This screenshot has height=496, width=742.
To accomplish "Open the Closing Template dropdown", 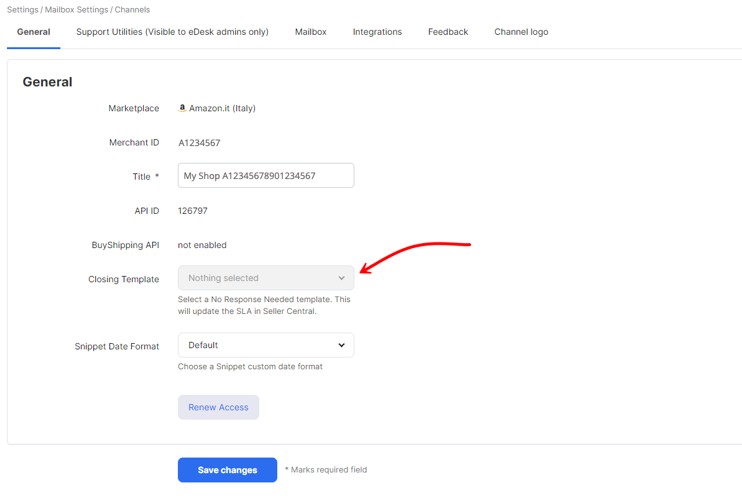I will pyautogui.click(x=266, y=278).
